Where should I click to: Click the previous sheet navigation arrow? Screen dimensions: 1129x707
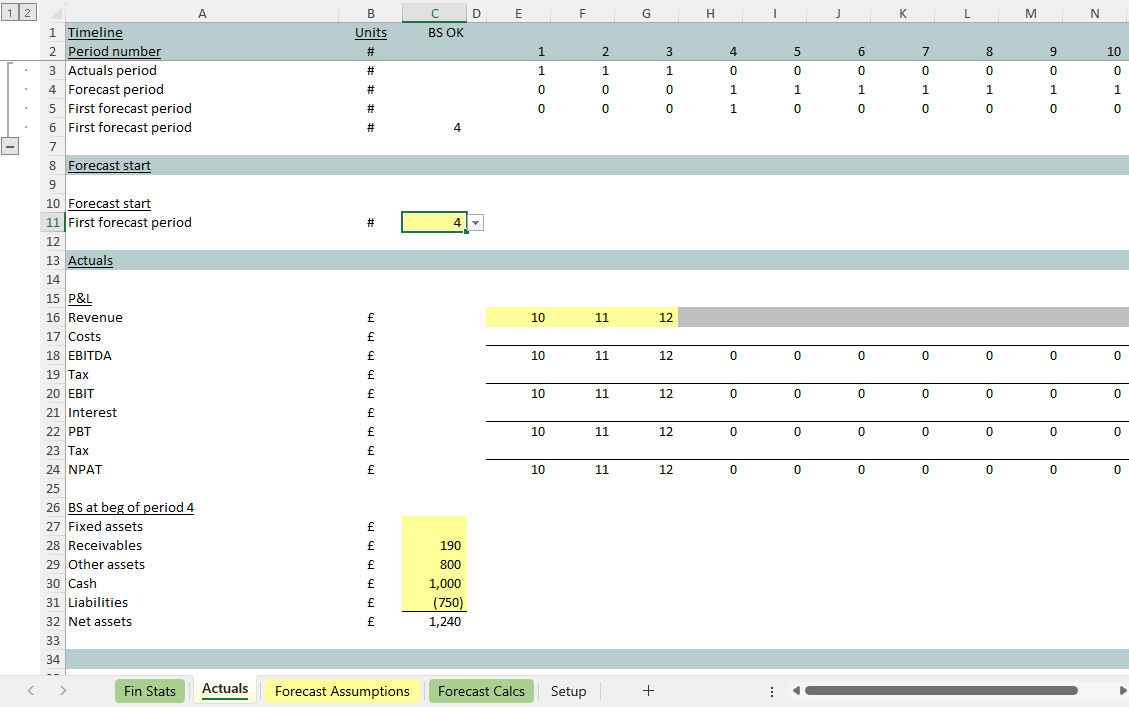click(31, 690)
